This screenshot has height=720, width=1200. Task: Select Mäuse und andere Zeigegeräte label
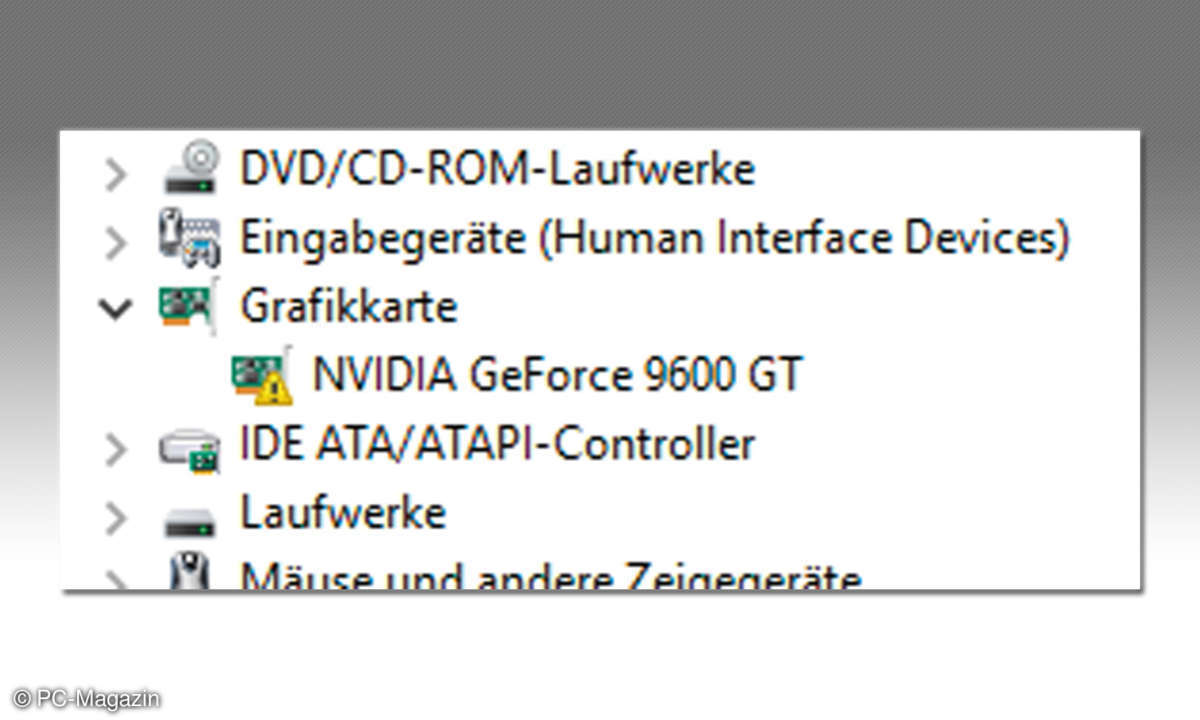551,576
